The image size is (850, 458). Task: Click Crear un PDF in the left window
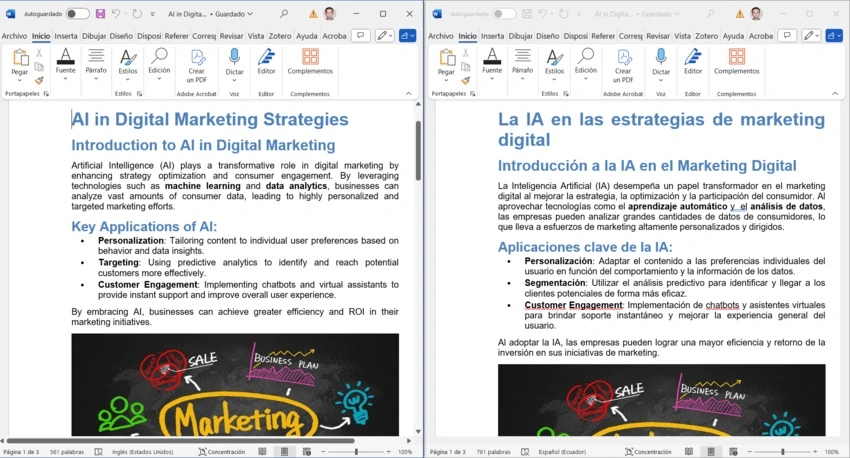click(x=197, y=66)
